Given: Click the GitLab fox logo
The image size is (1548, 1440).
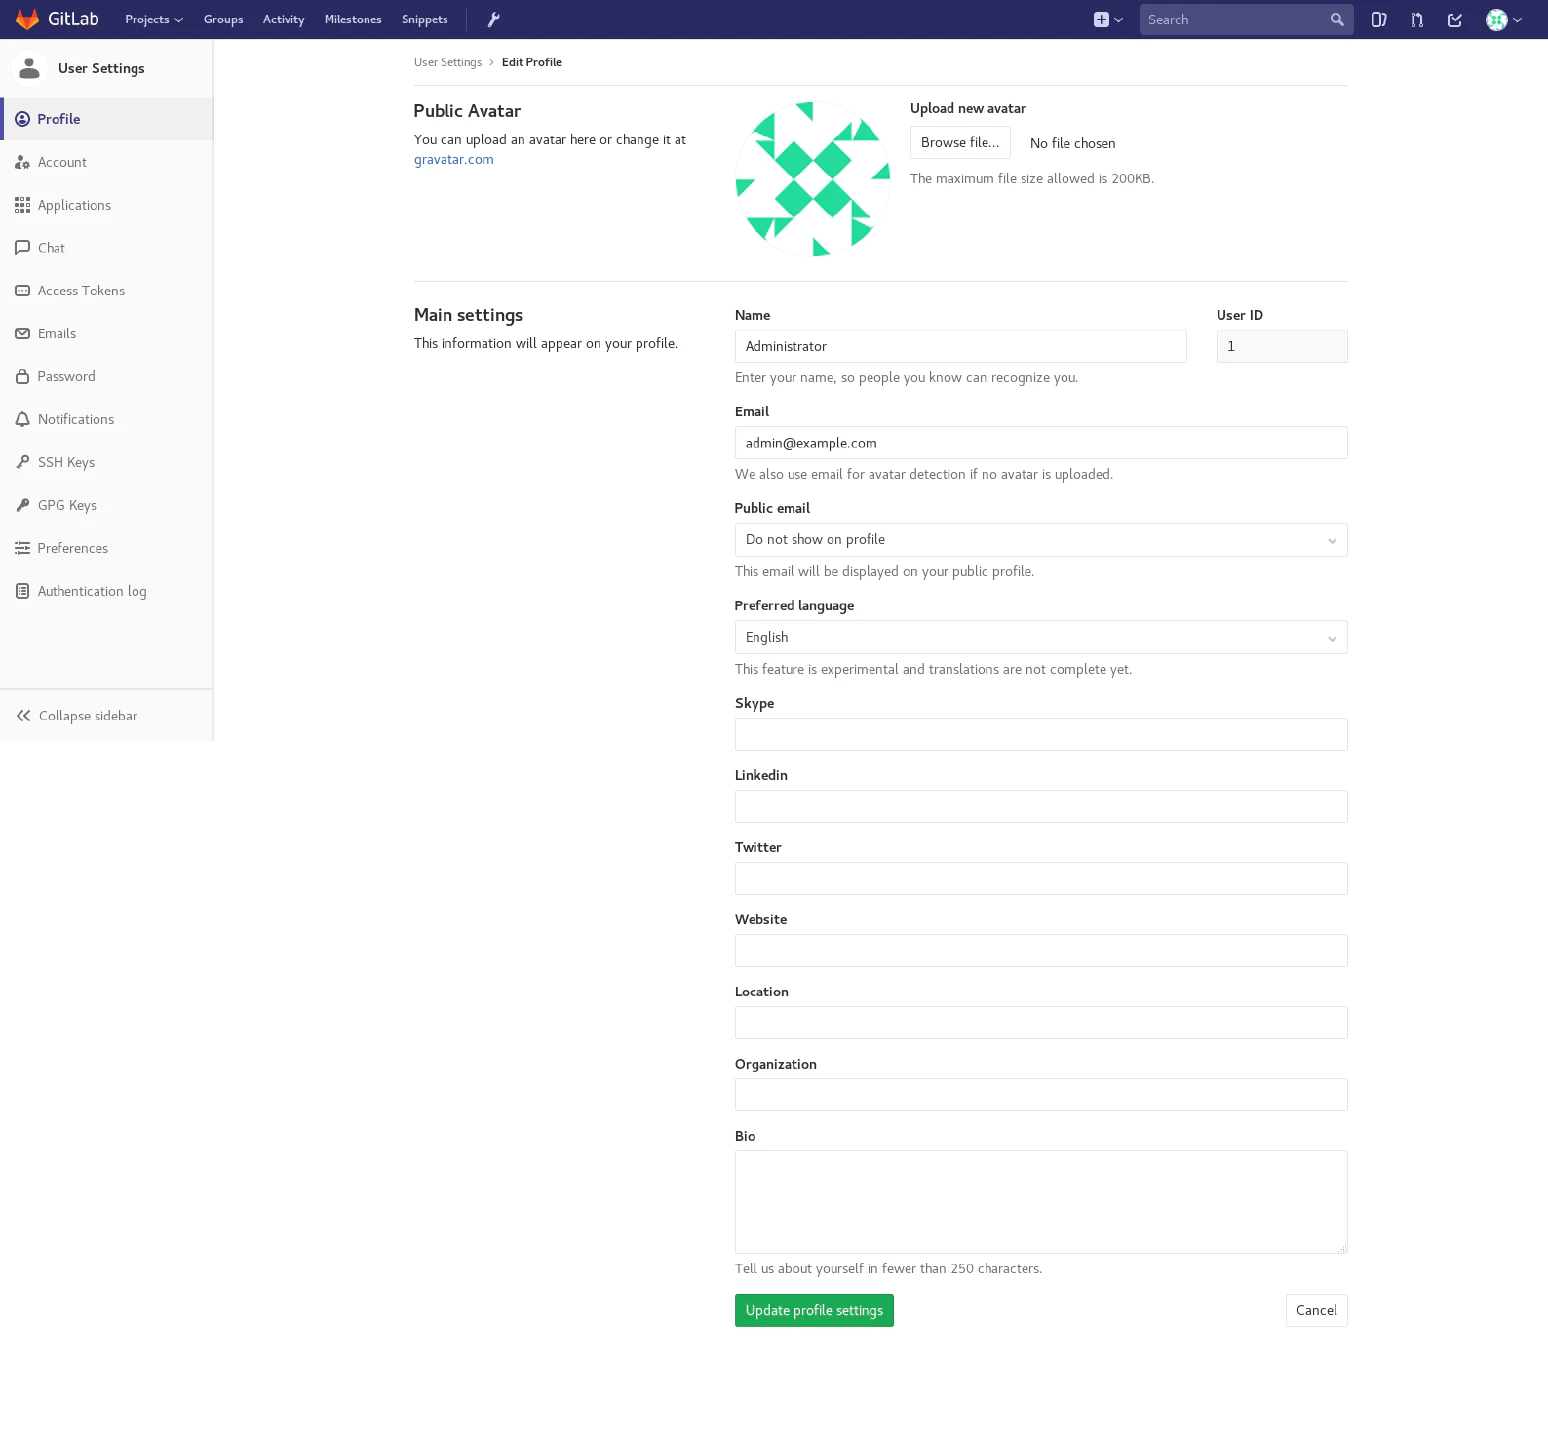Looking at the screenshot, I should click(x=27, y=19).
